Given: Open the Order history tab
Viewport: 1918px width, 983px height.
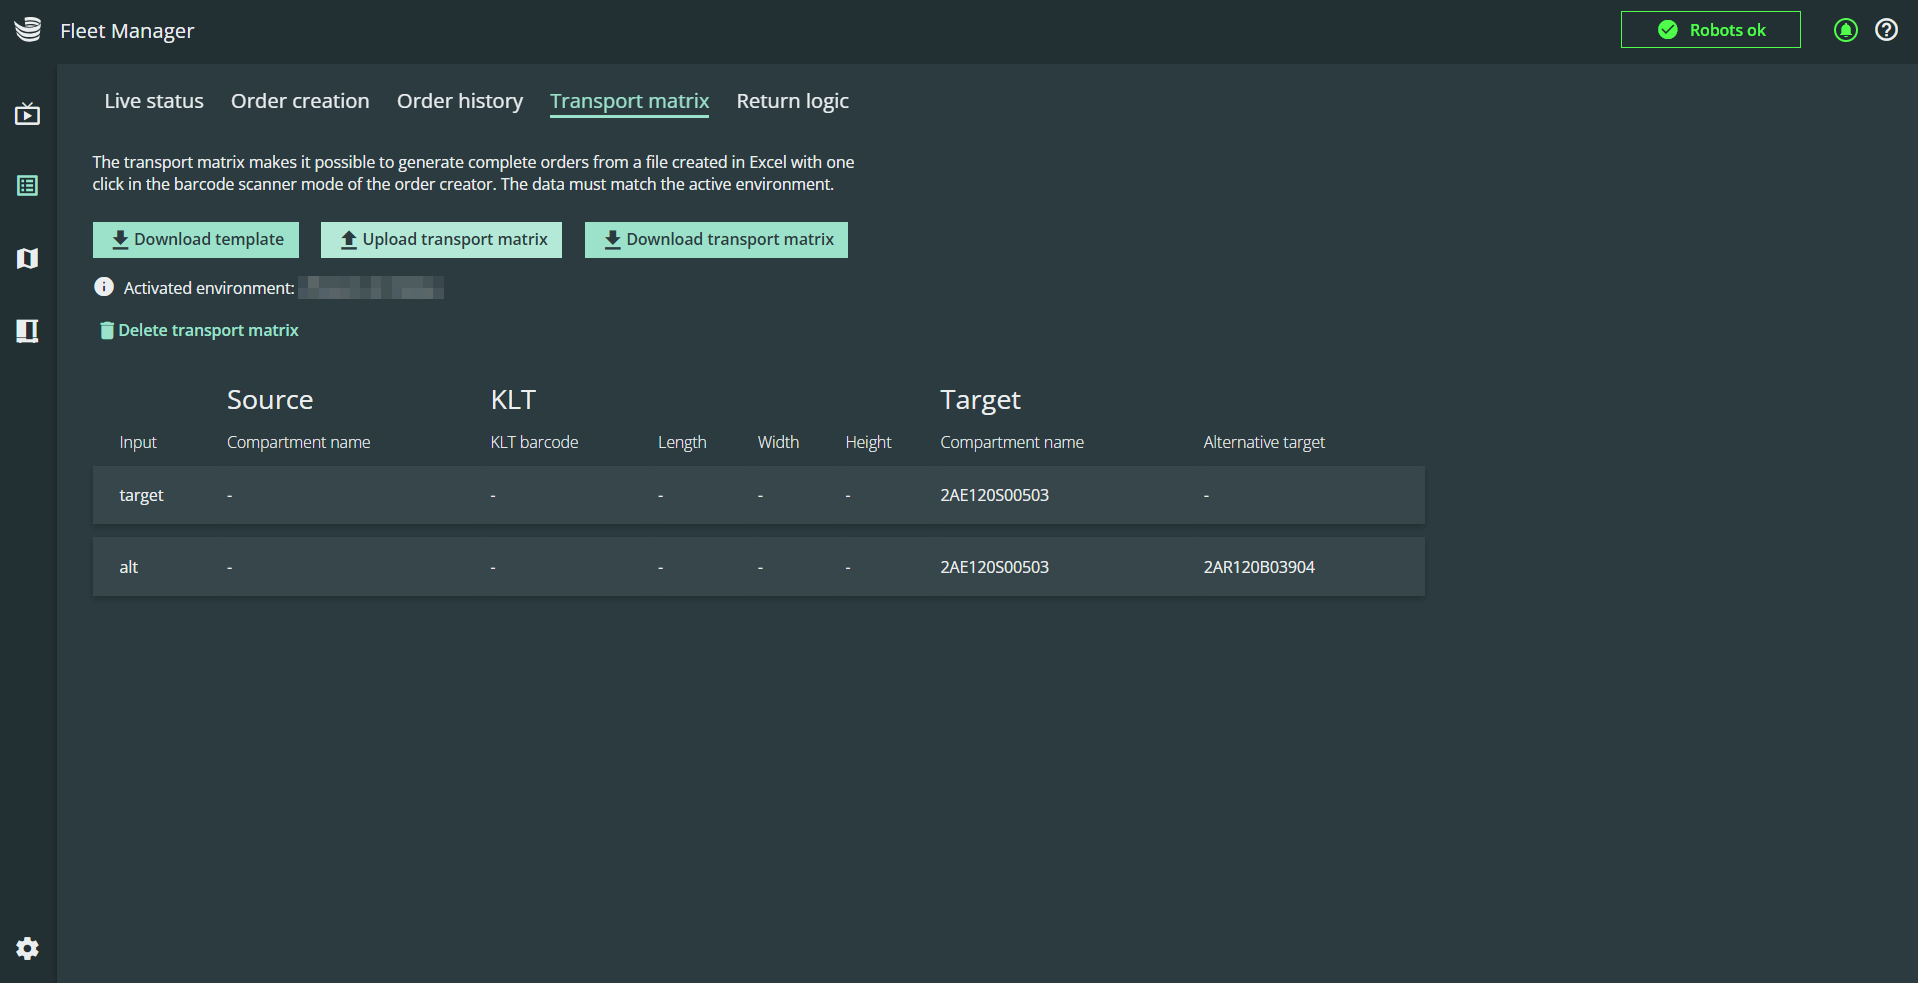Looking at the screenshot, I should pyautogui.click(x=460, y=101).
